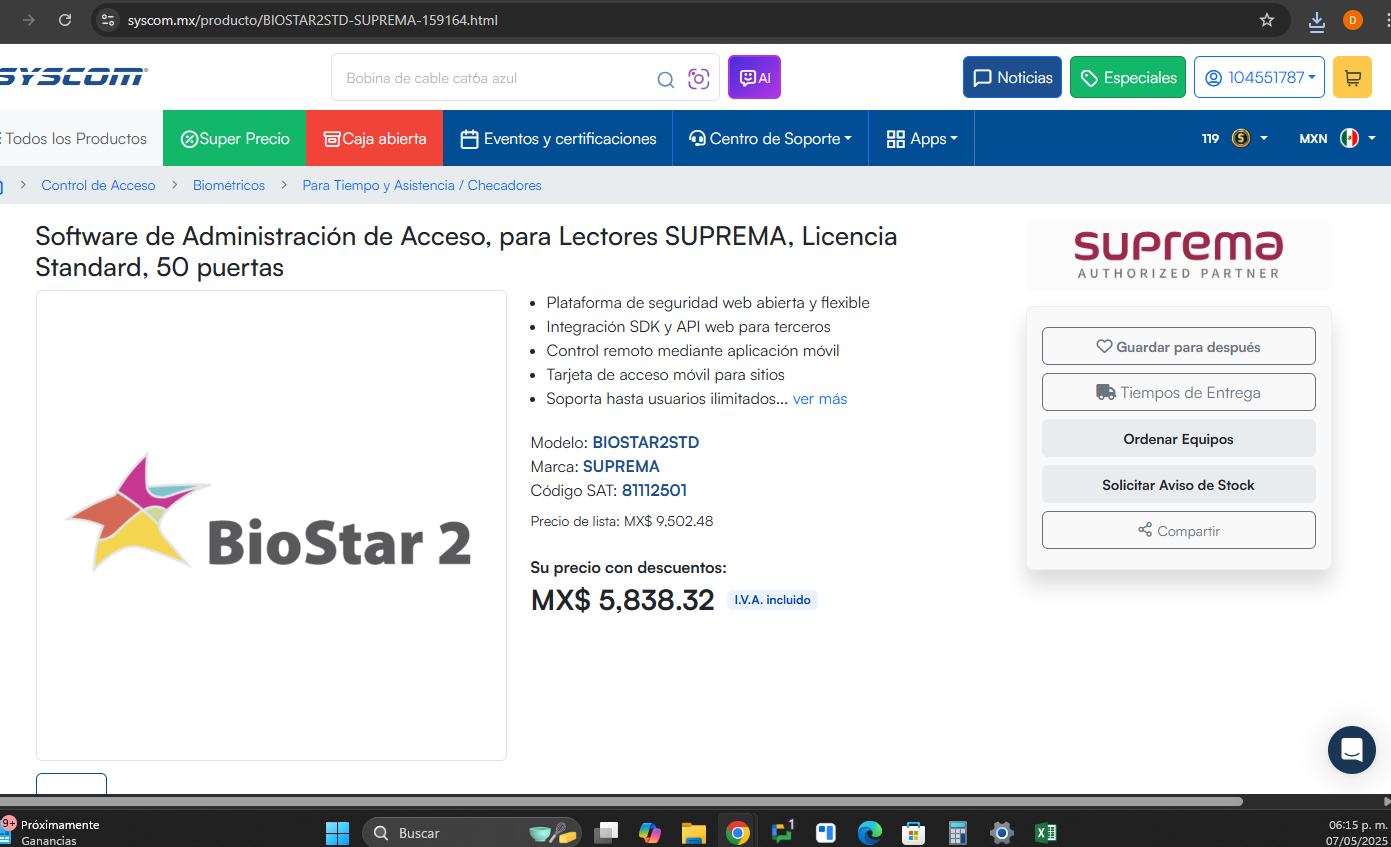Expand the Apps dropdown menu
This screenshot has width=1391, height=847.
(x=922, y=138)
